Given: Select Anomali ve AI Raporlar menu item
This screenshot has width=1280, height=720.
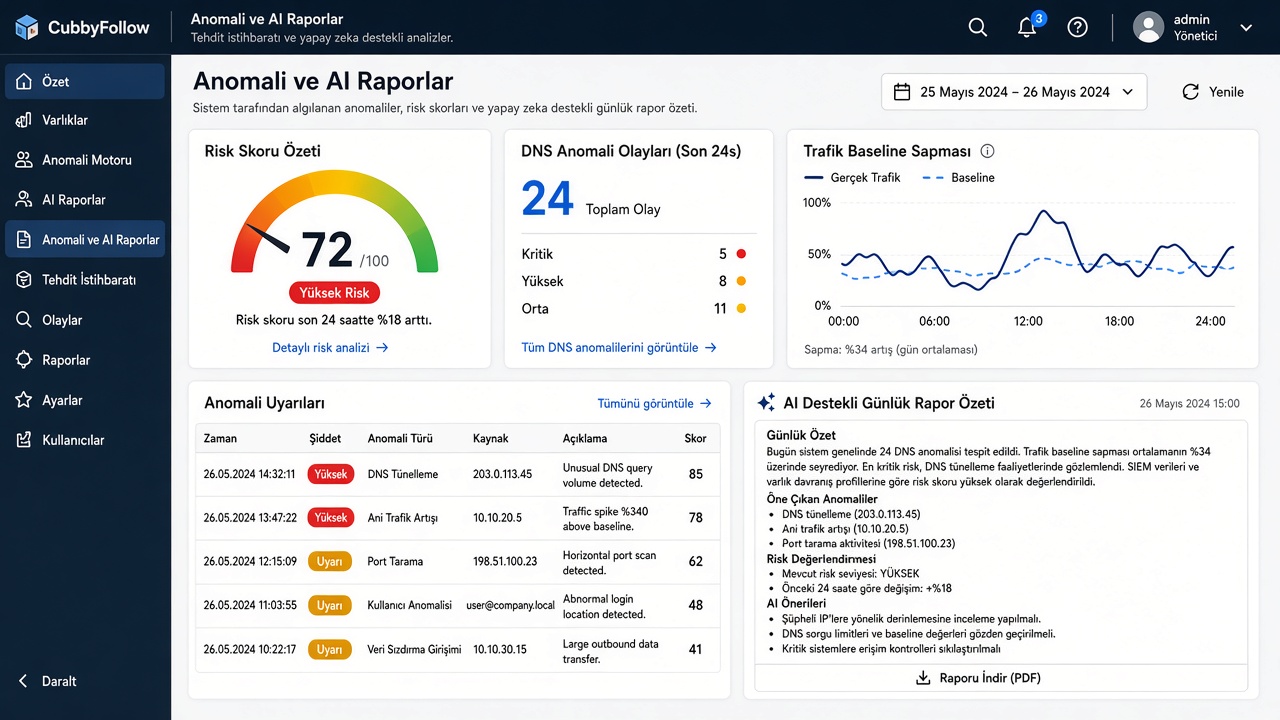Looking at the screenshot, I should click(x=85, y=240).
